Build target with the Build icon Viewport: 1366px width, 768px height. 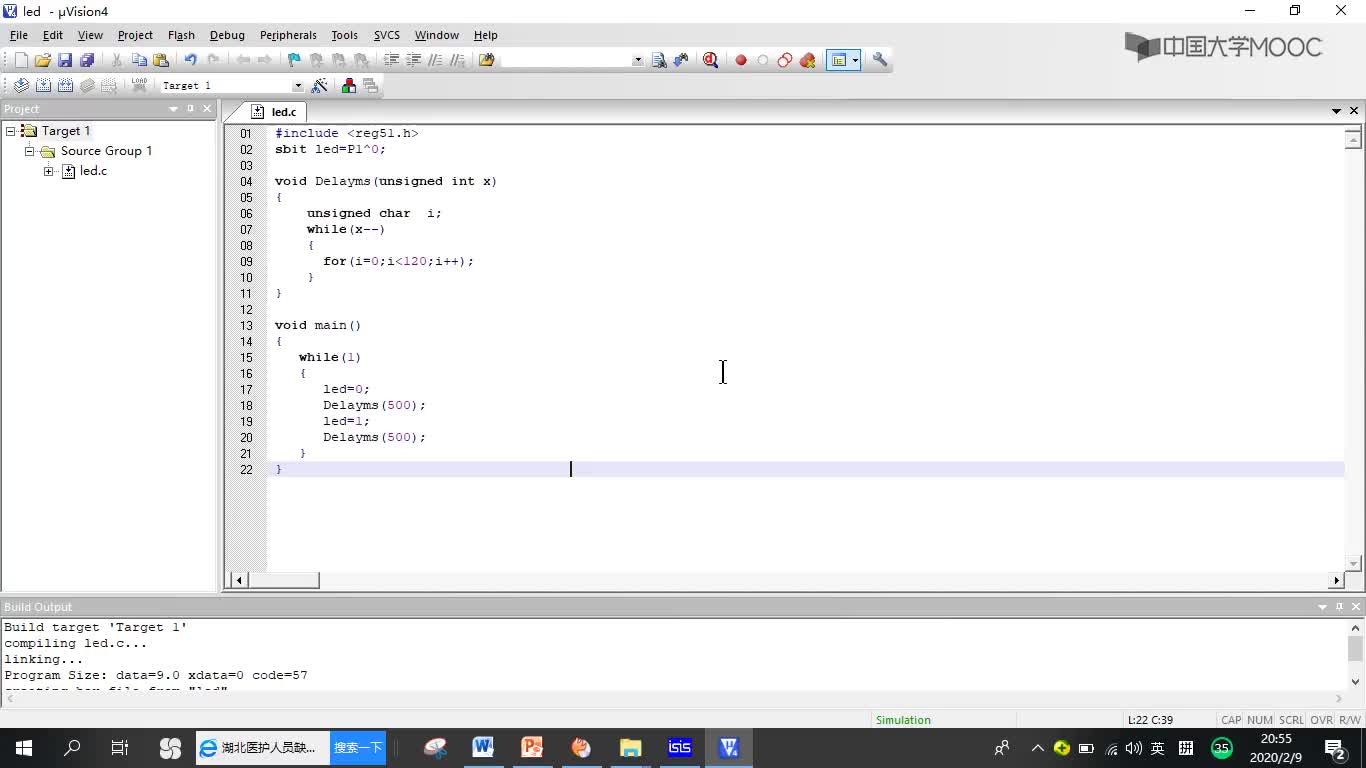coord(43,86)
